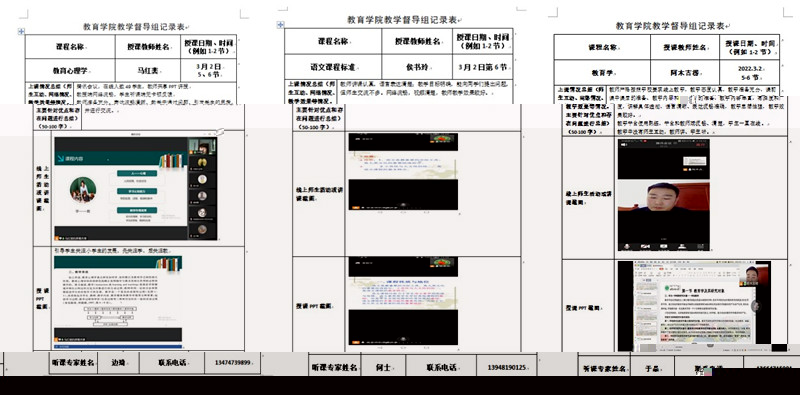Select the 语文课程标准 document's lower PPT screenshot

pyautogui.click(x=403, y=301)
